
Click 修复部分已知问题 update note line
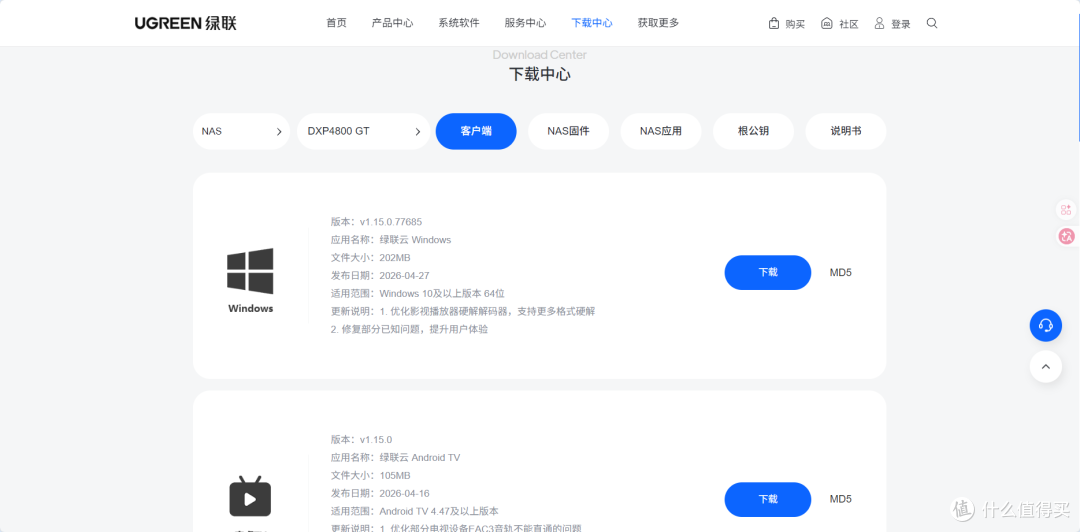coord(409,329)
